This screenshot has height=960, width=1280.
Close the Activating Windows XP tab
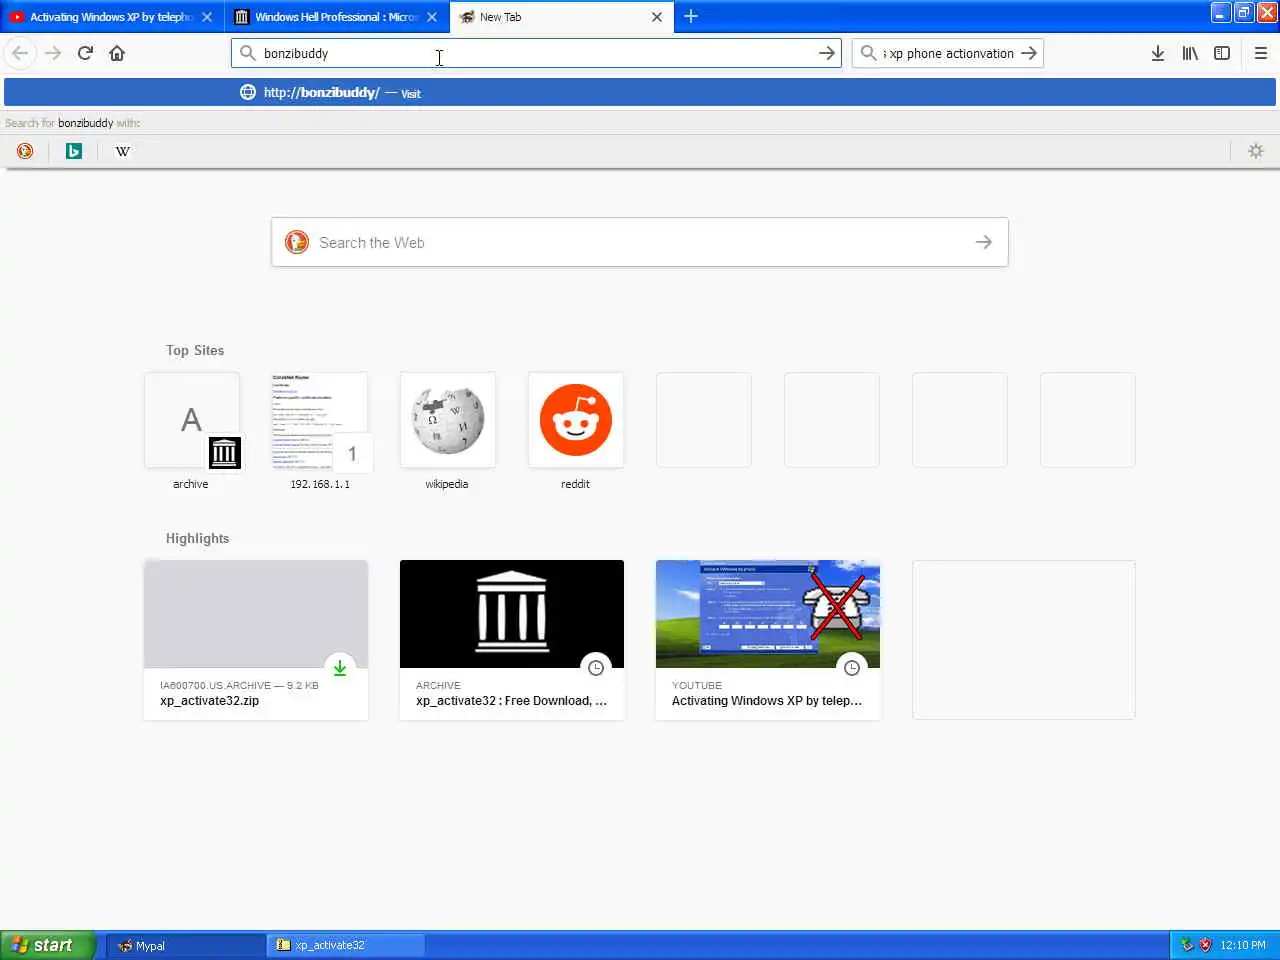tap(207, 17)
